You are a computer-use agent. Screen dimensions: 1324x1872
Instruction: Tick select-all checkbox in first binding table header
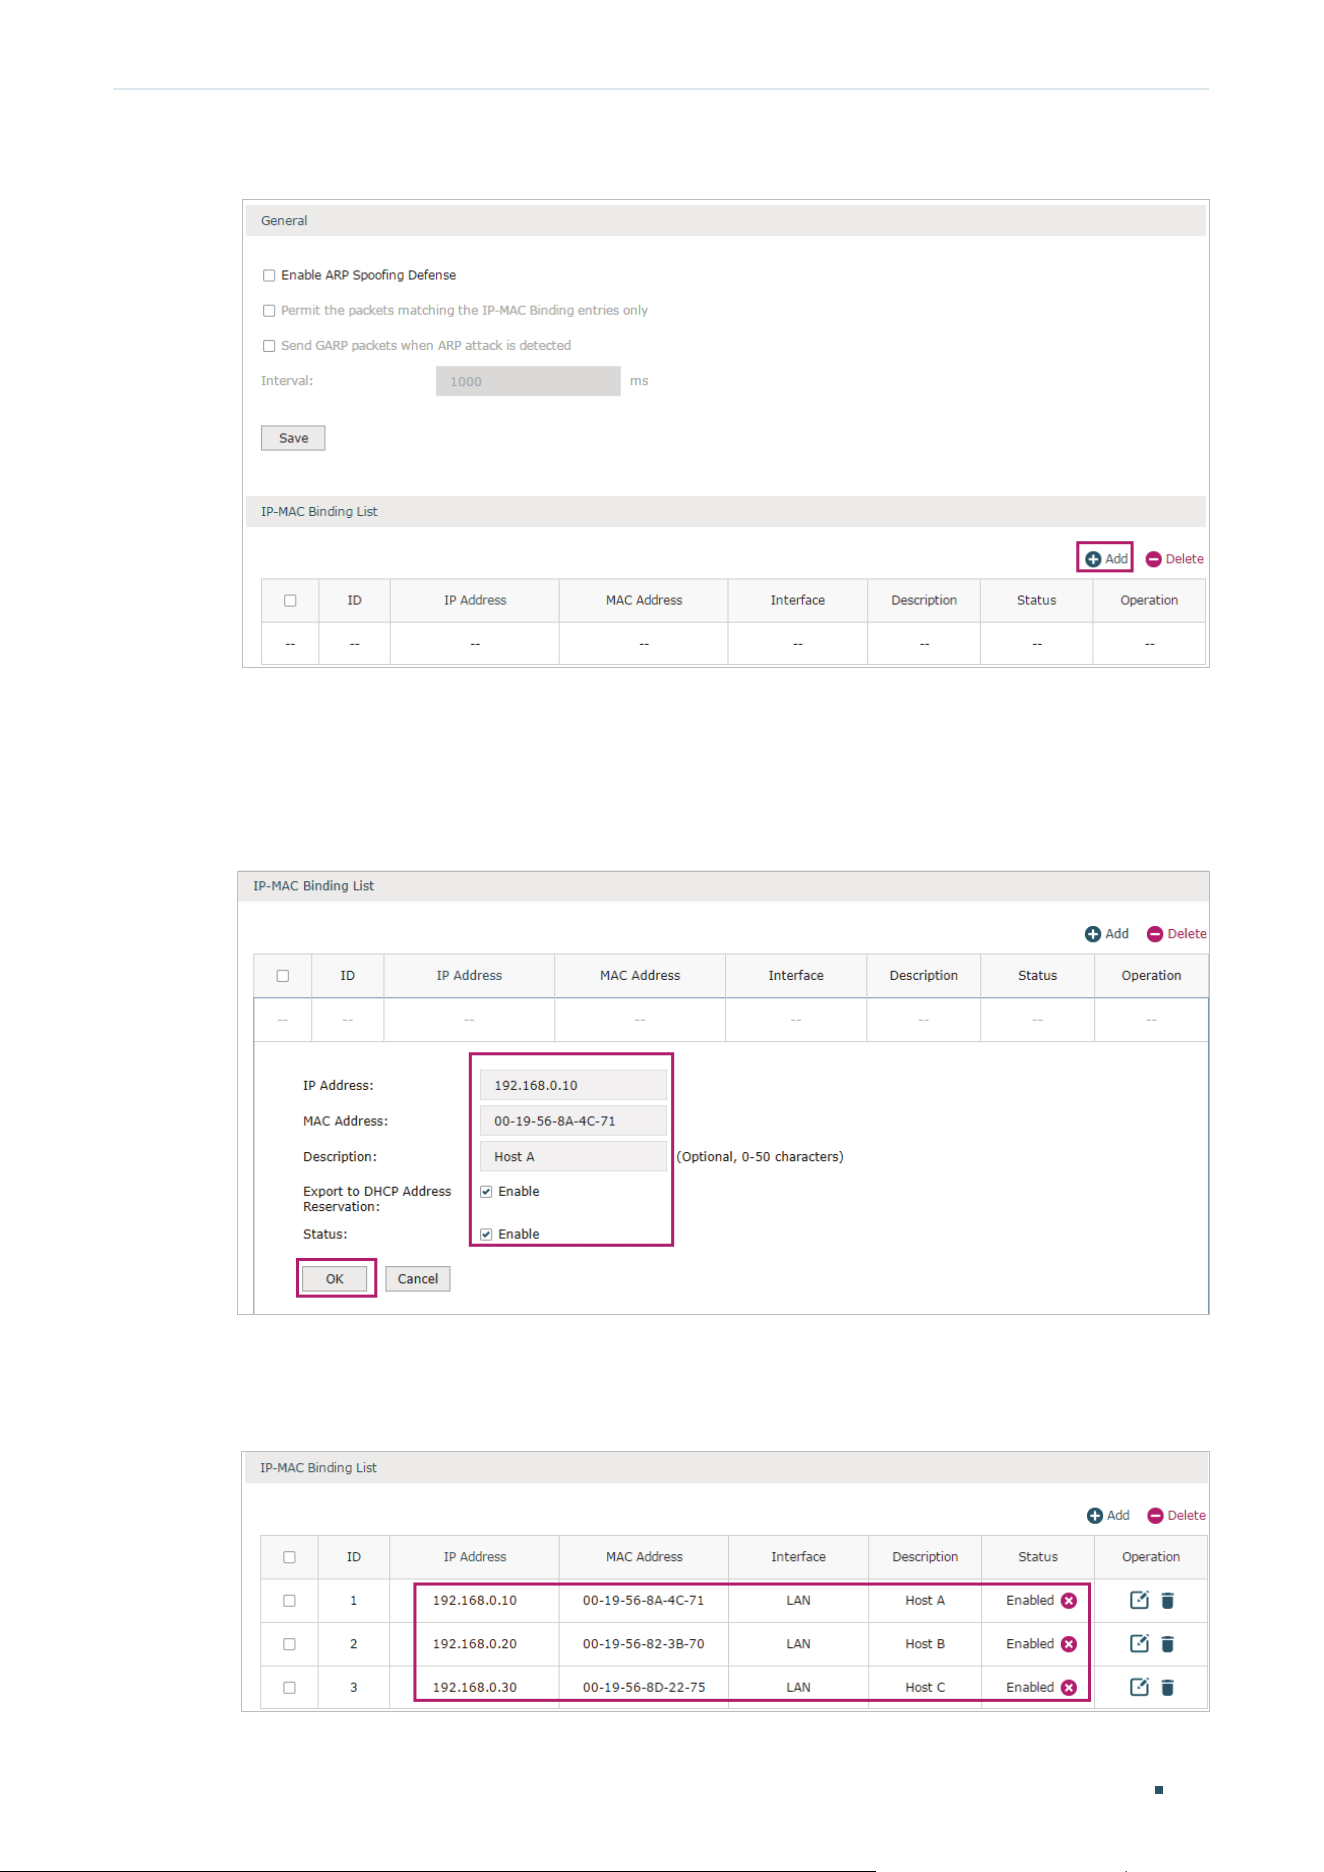[290, 601]
